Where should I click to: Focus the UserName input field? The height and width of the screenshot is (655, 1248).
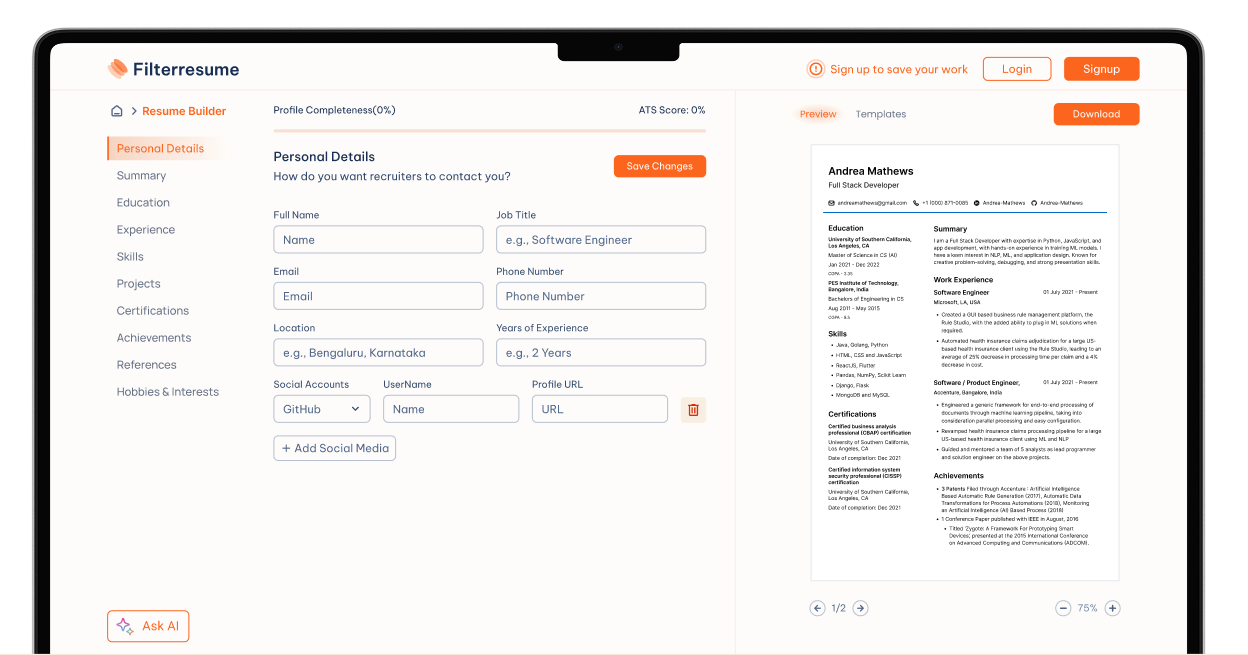451,409
